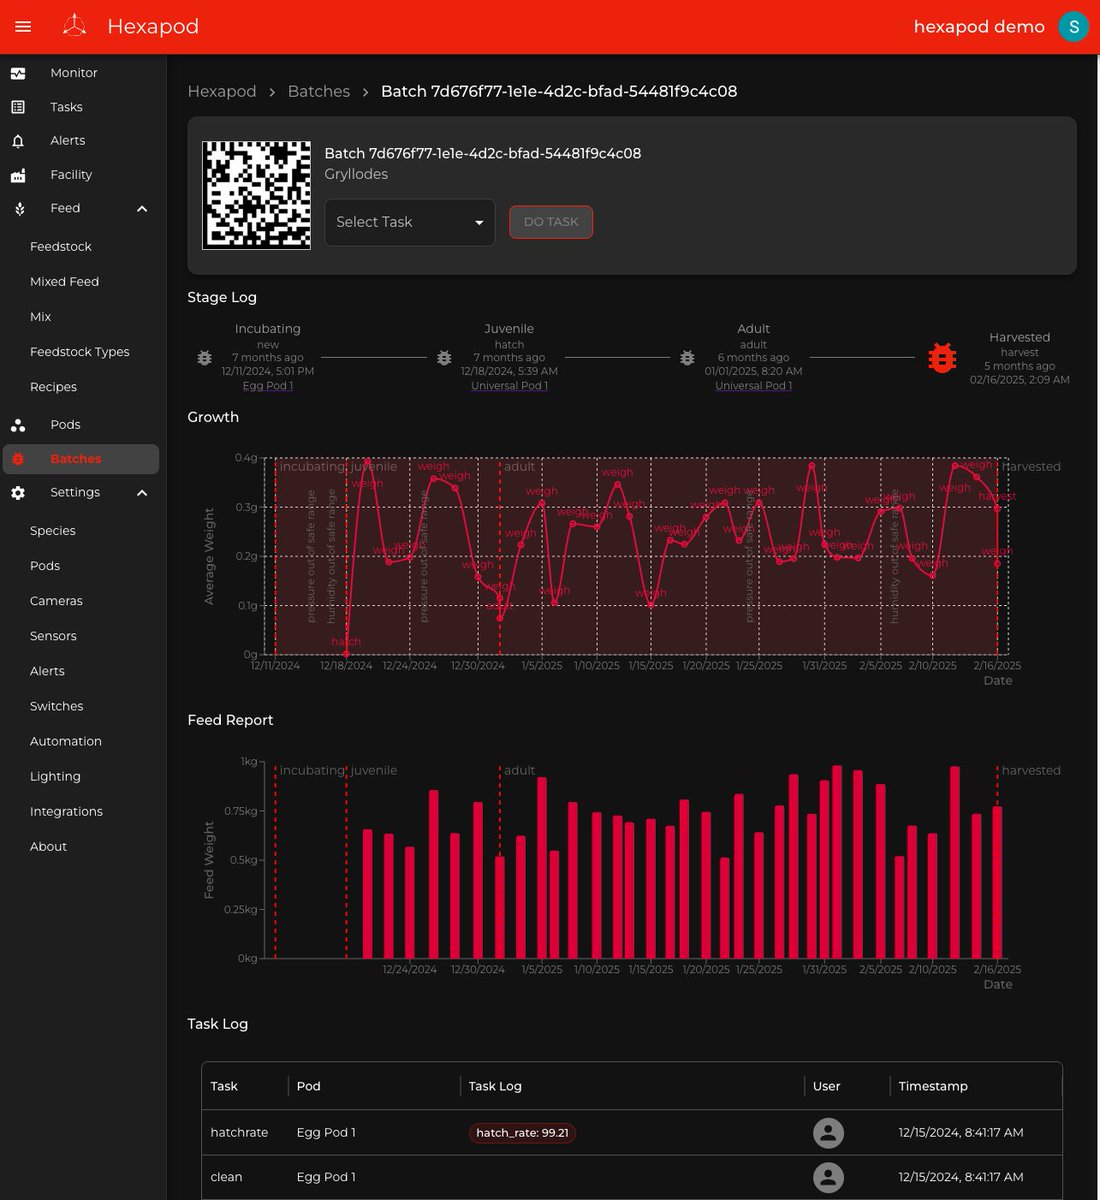Click user avatar in clean row
The image size is (1100, 1200).
[828, 1177]
